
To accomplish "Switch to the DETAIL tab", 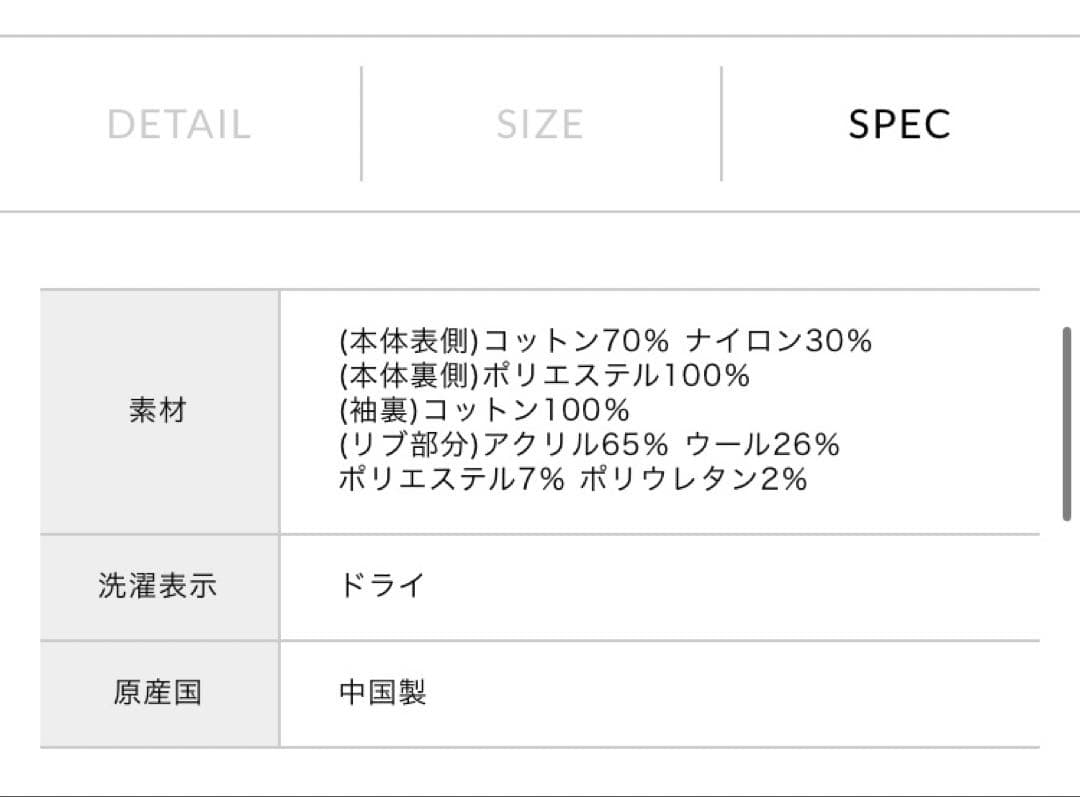I will tap(178, 123).
